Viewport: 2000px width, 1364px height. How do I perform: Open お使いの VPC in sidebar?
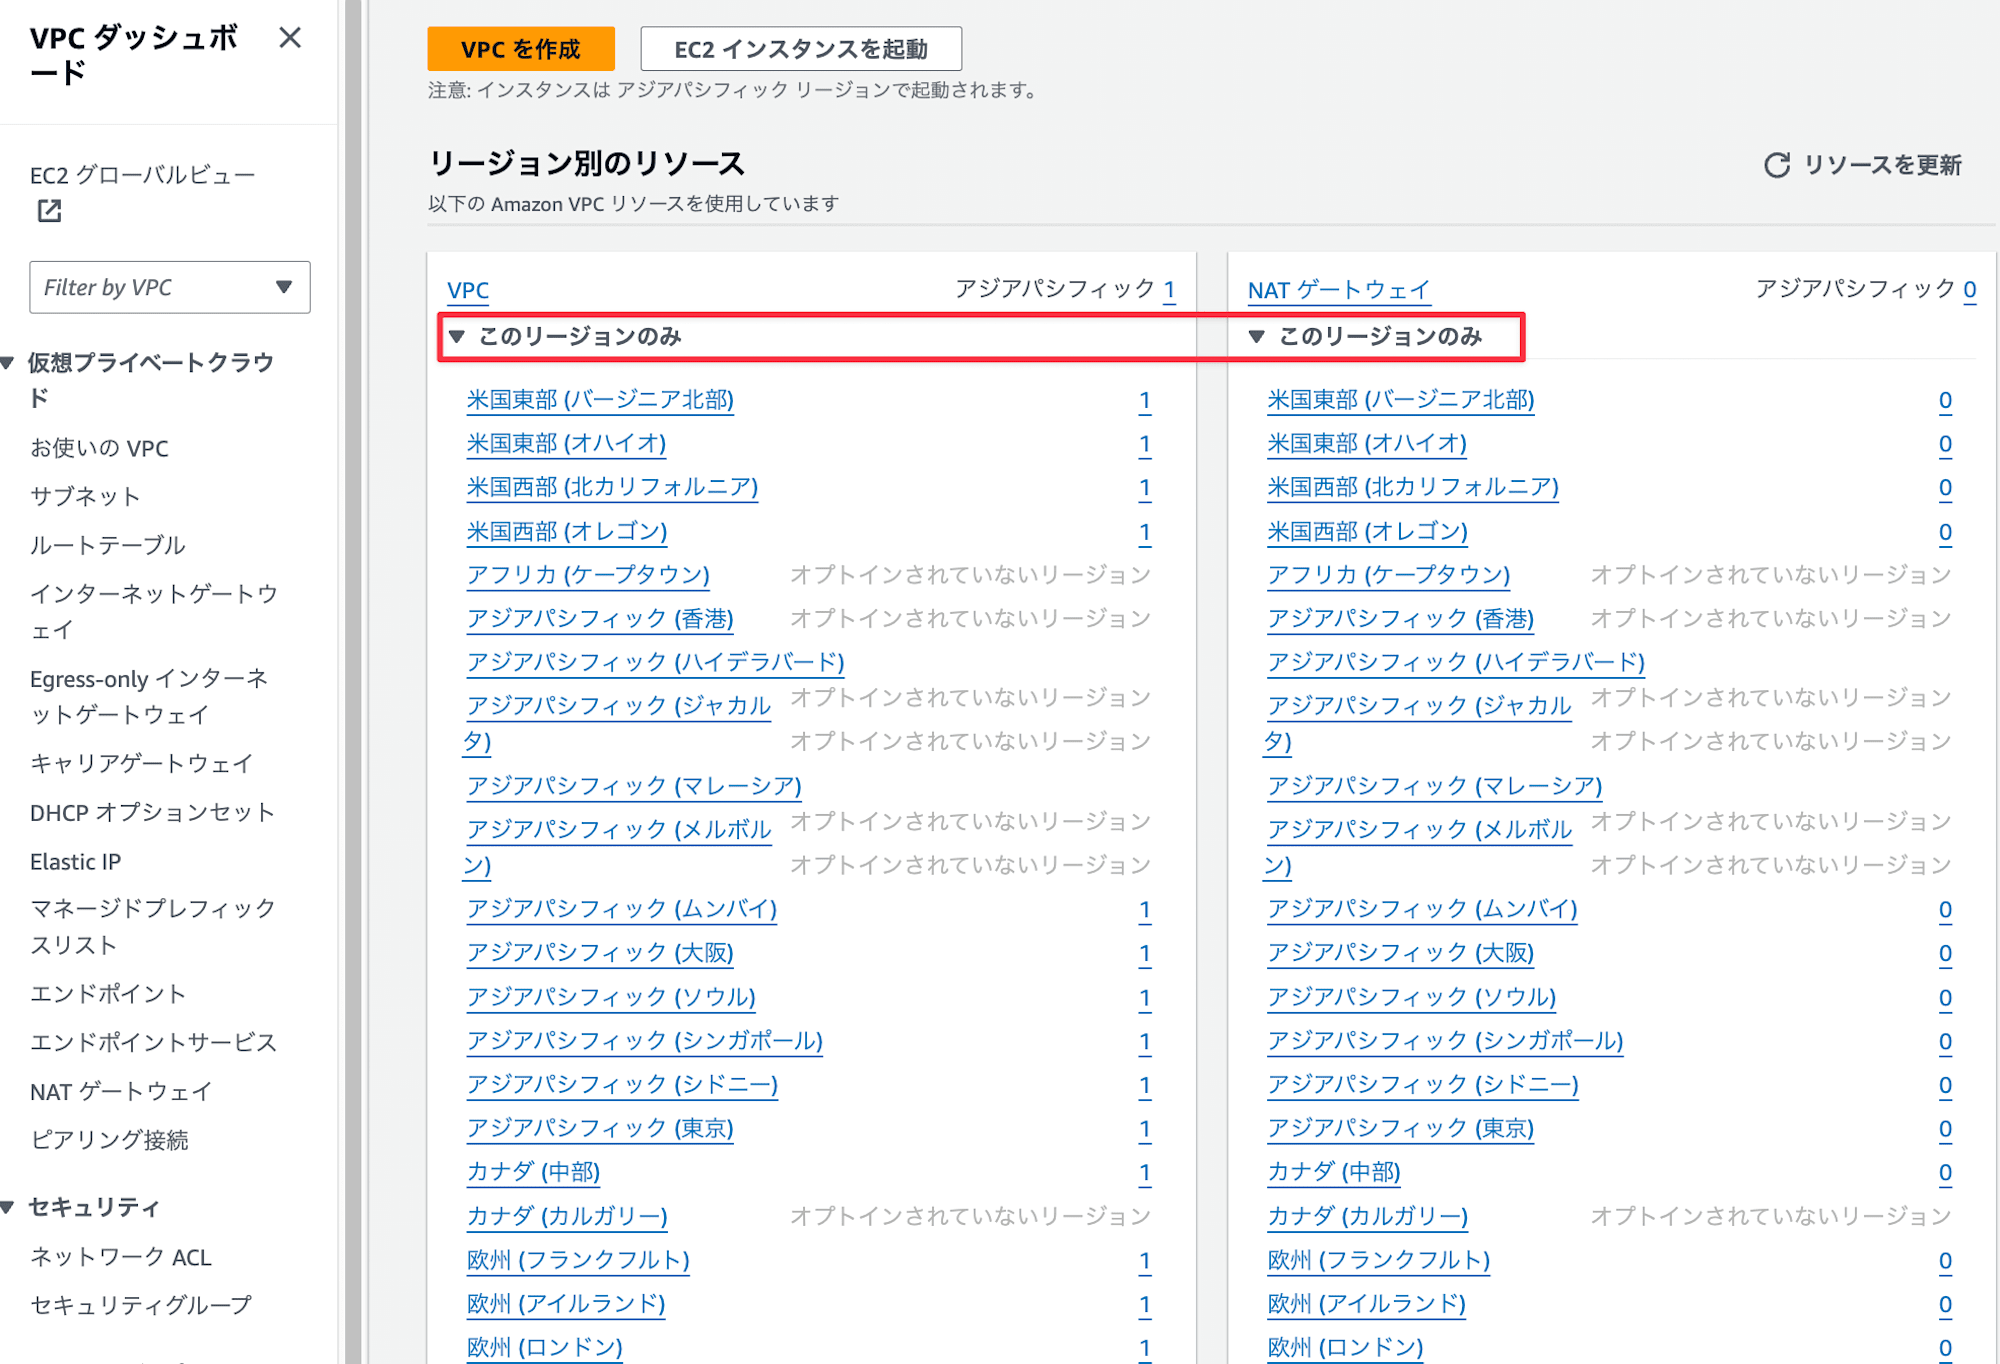click(99, 448)
